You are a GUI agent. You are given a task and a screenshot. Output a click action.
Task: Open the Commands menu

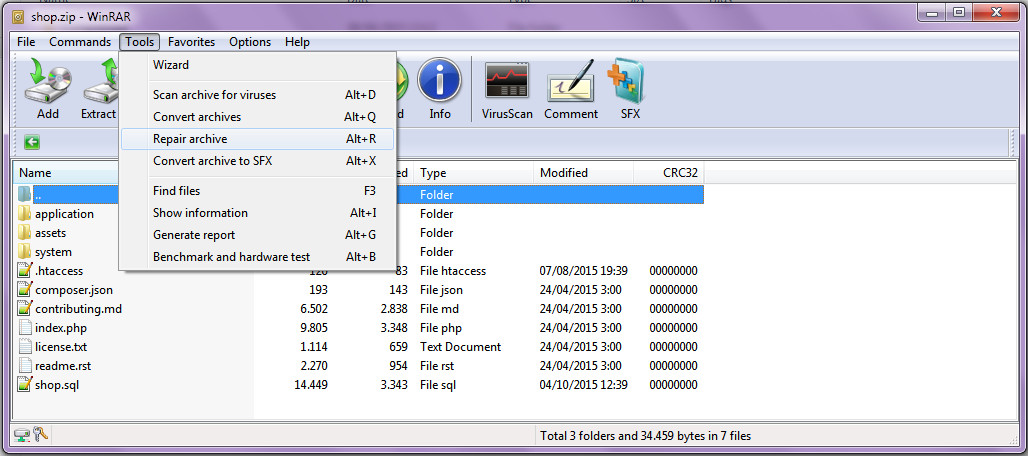[x=80, y=42]
